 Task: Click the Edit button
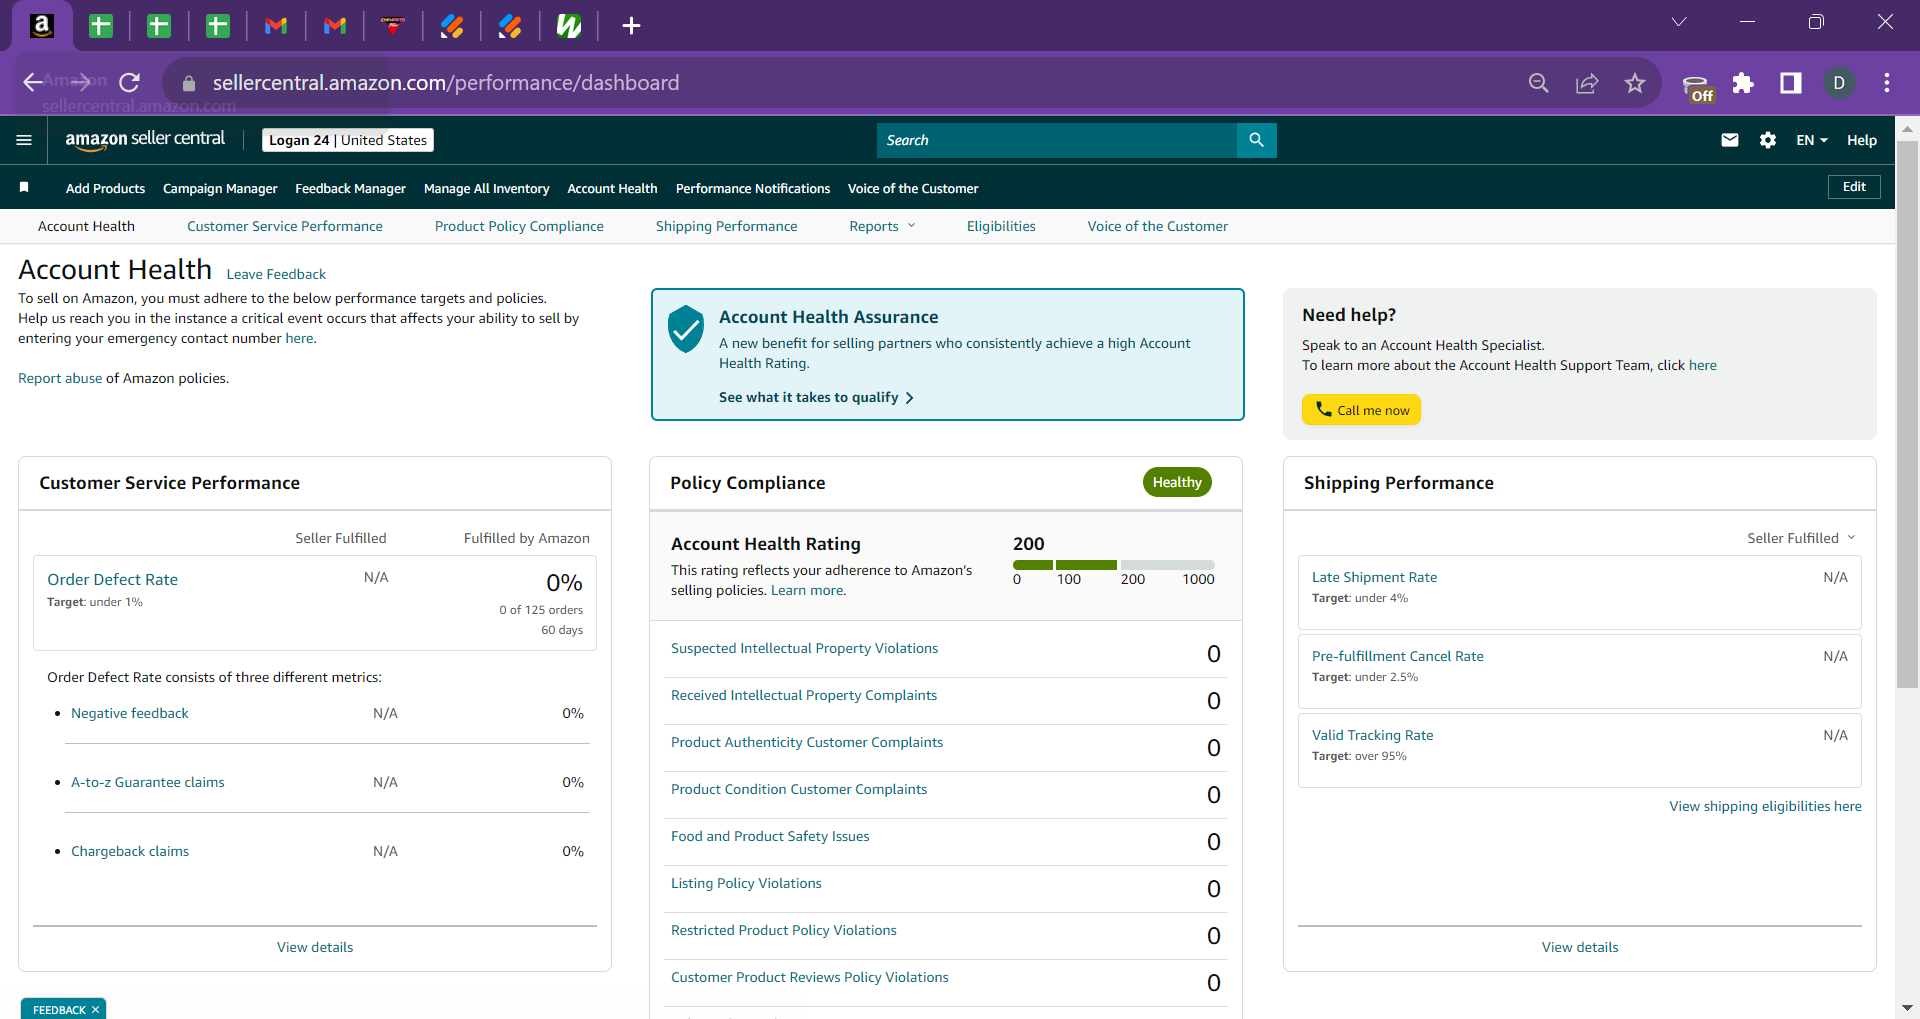(x=1854, y=187)
